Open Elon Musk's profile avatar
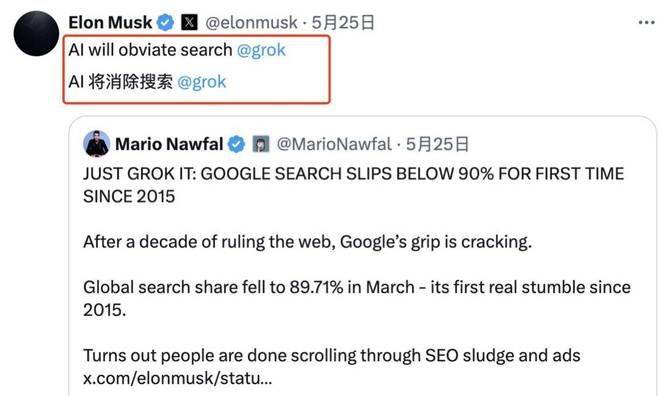This screenshot has width=660, height=396. (36, 34)
